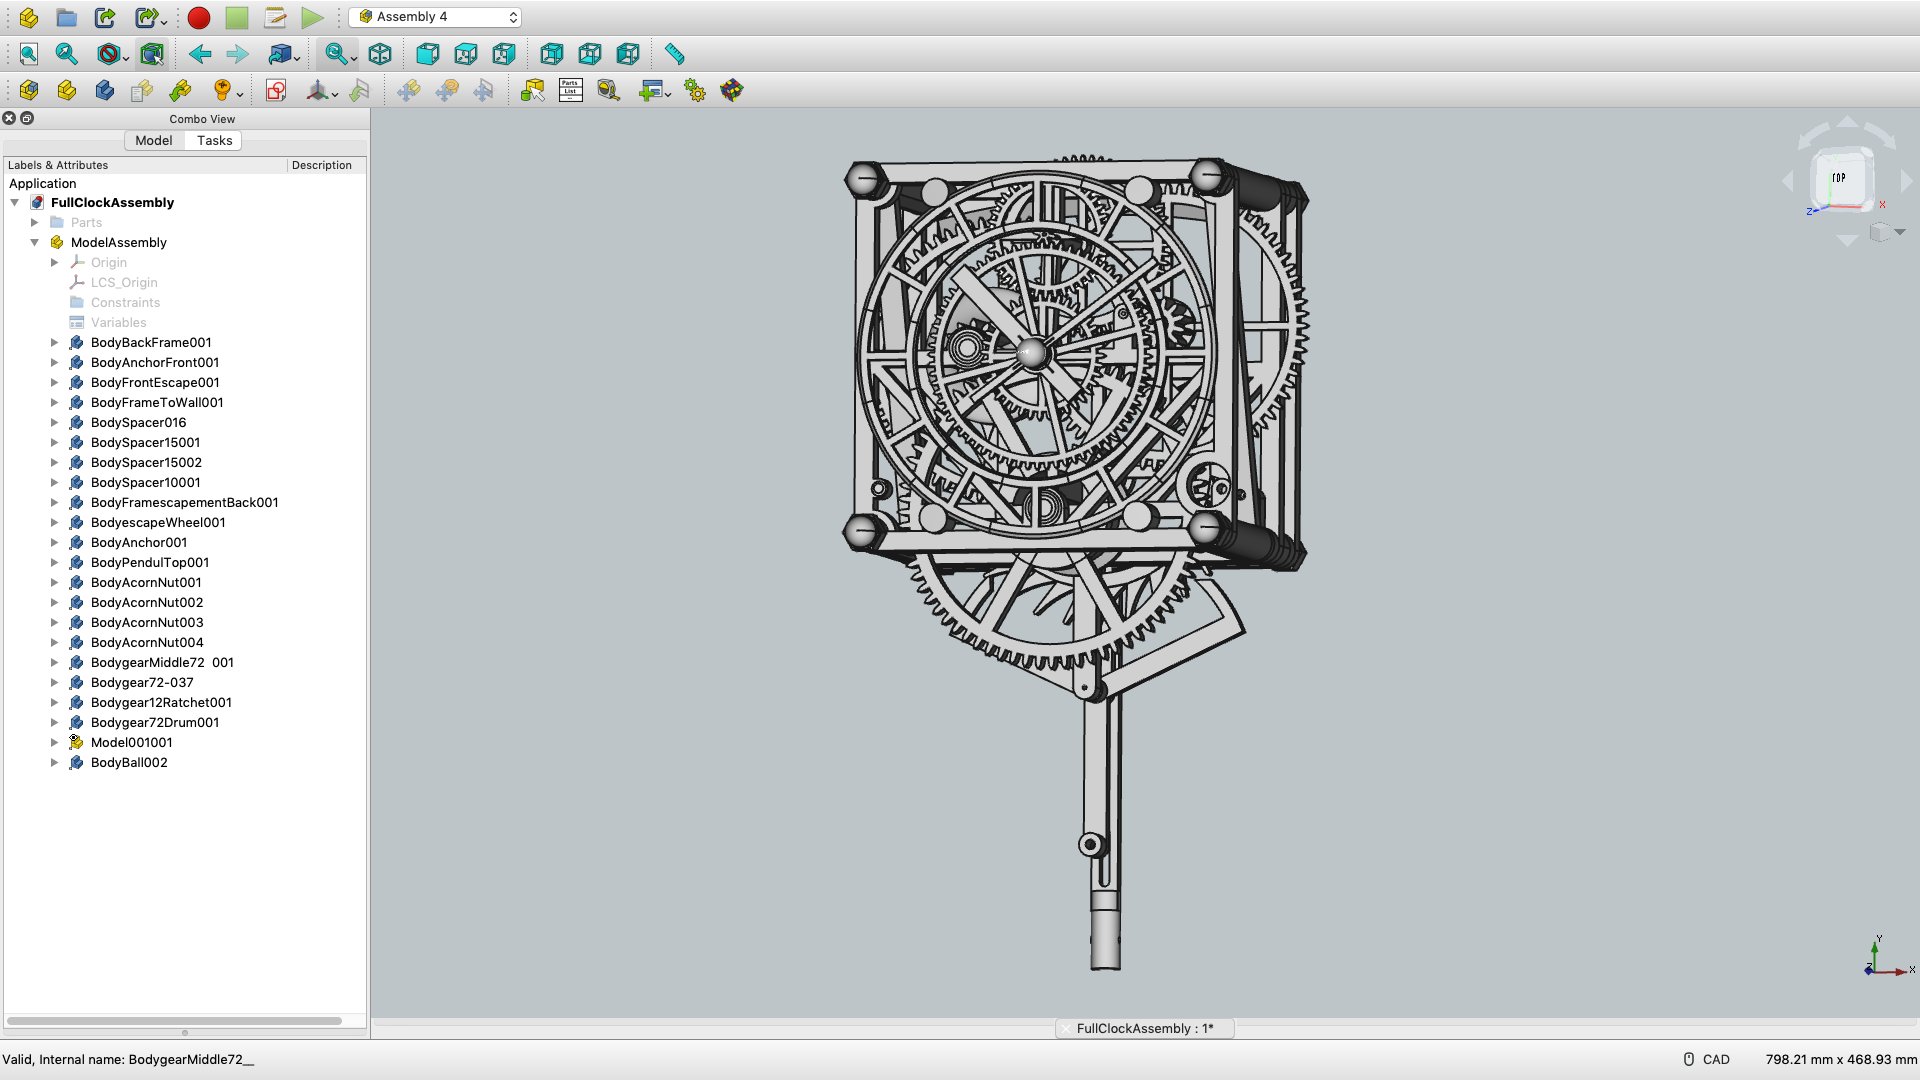Open the Assembly 4 workbench selector
This screenshot has height=1080, width=1920.
click(435, 16)
